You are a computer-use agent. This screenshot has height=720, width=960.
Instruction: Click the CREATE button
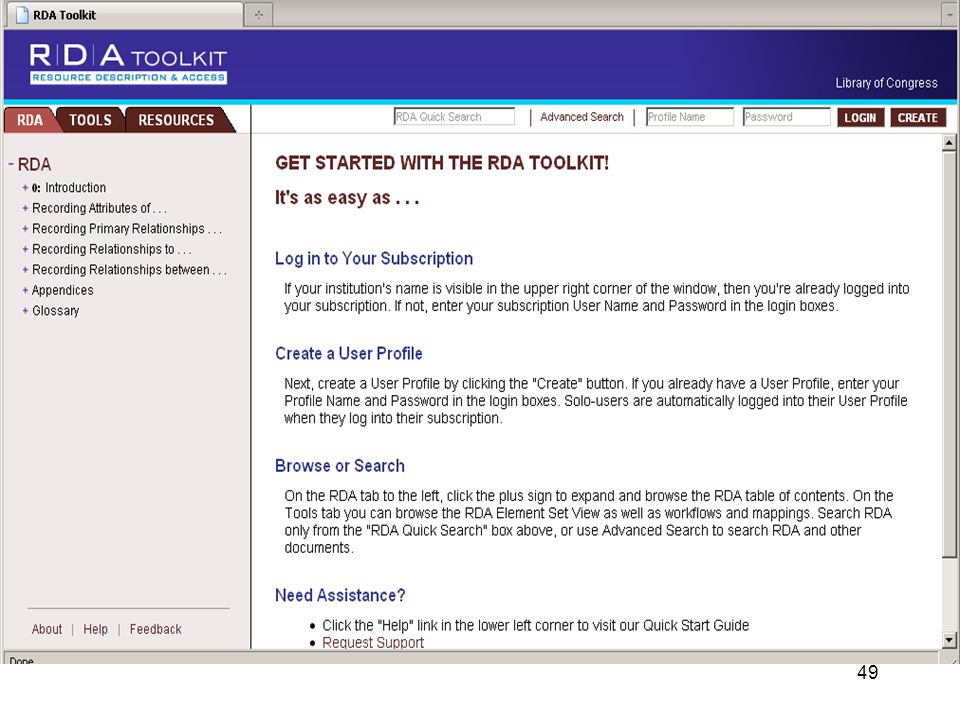pyautogui.click(x=918, y=118)
